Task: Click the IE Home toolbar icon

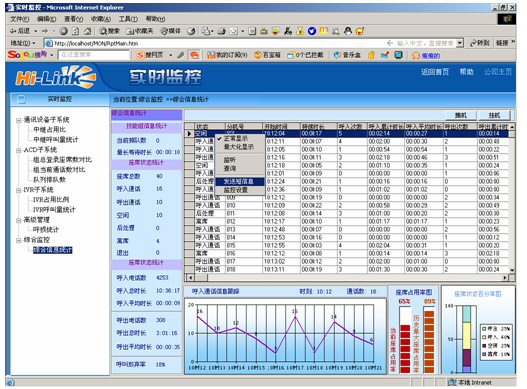Action: click(87, 31)
